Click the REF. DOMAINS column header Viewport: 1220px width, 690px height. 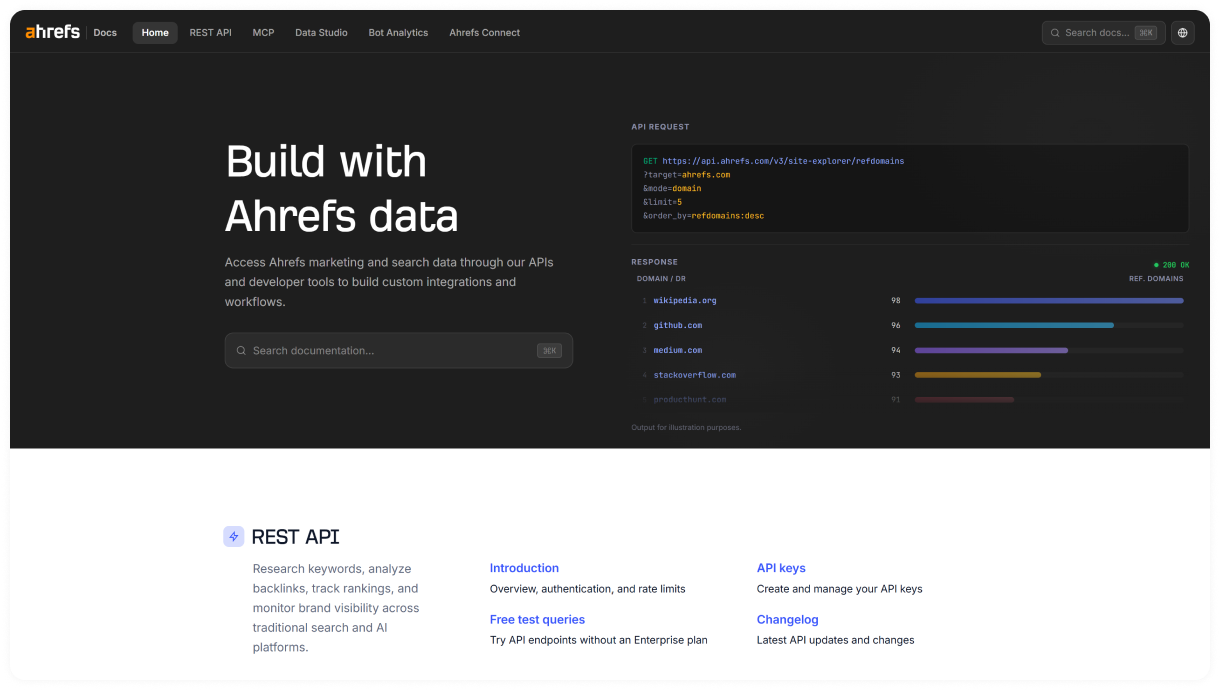(x=1156, y=279)
